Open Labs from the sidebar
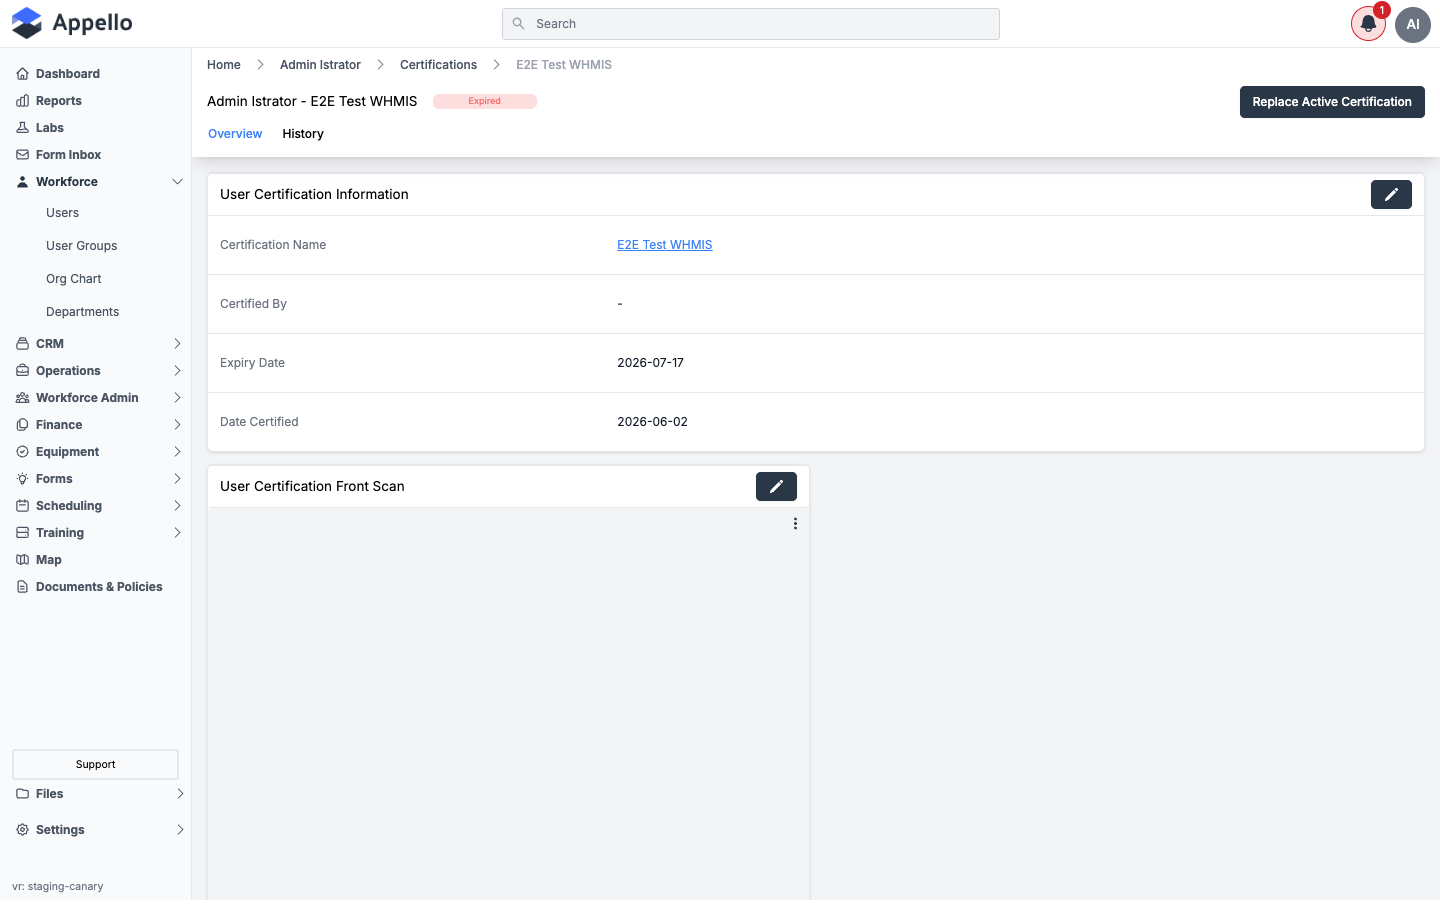Image resolution: width=1440 pixels, height=918 pixels. coord(49,128)
